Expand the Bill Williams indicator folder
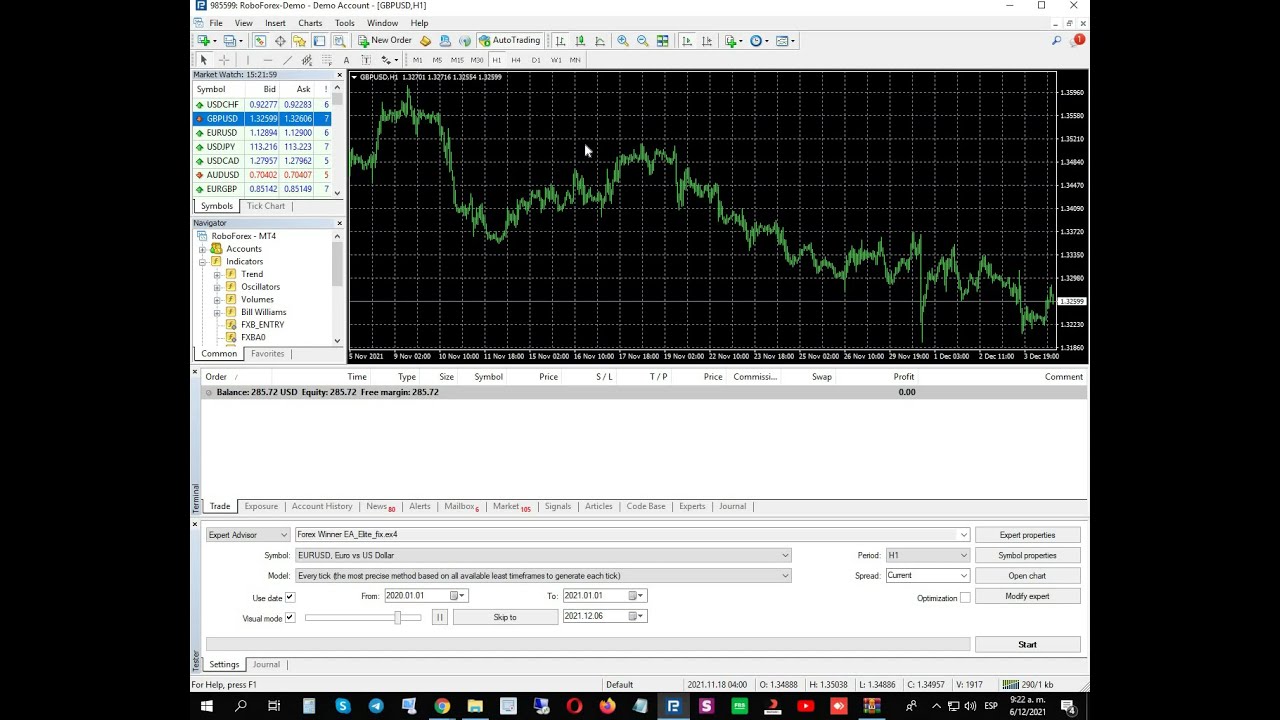Screen dimensions: 1280x720 click(217, 312)
